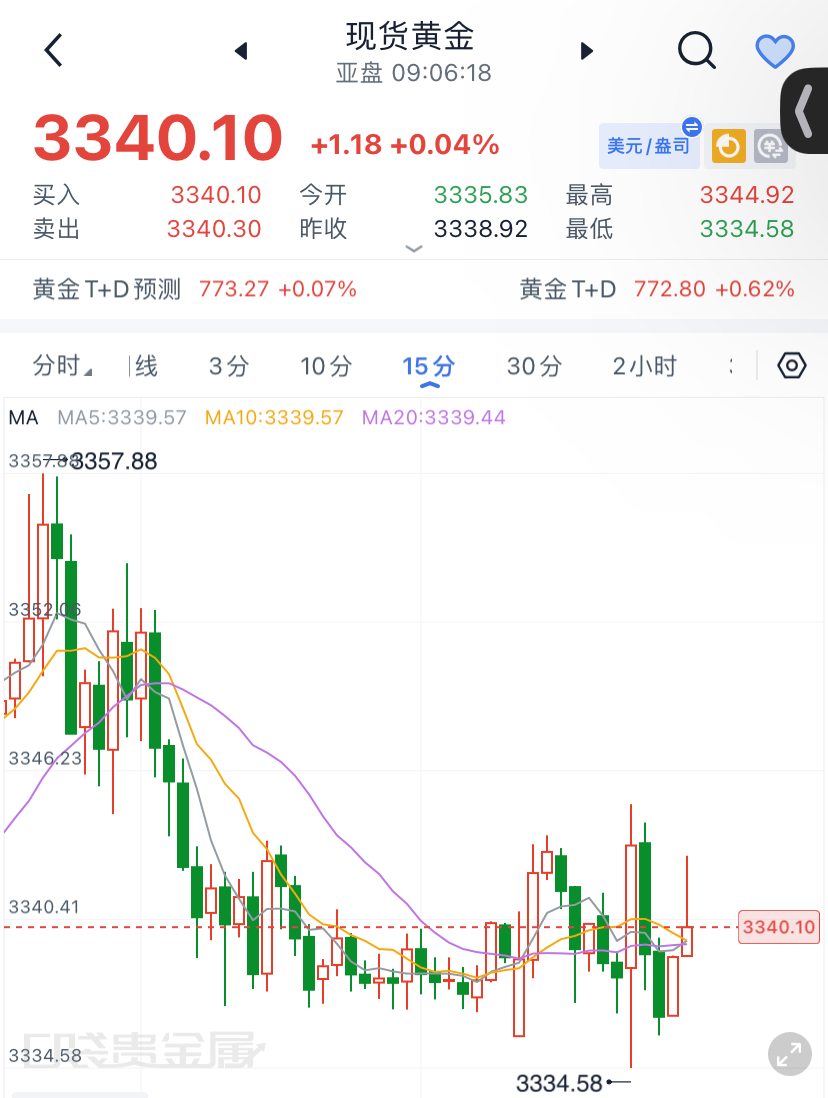Expand the collapsed side drawer handle
Image resolution: width=828 pixels, height=1098 pixels.
pyautogui.click(x=806, y=111)
